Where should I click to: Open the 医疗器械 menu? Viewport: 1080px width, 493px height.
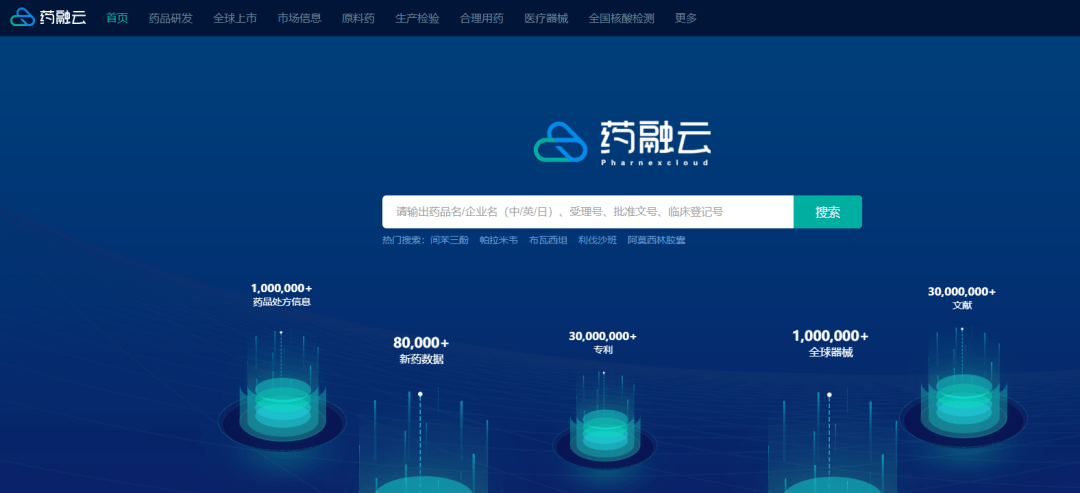tap(546, 19)
